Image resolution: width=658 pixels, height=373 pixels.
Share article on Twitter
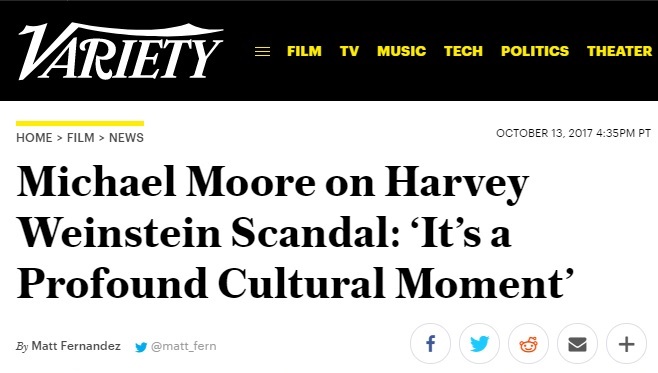pyautogui.click(x=480, y=344)
